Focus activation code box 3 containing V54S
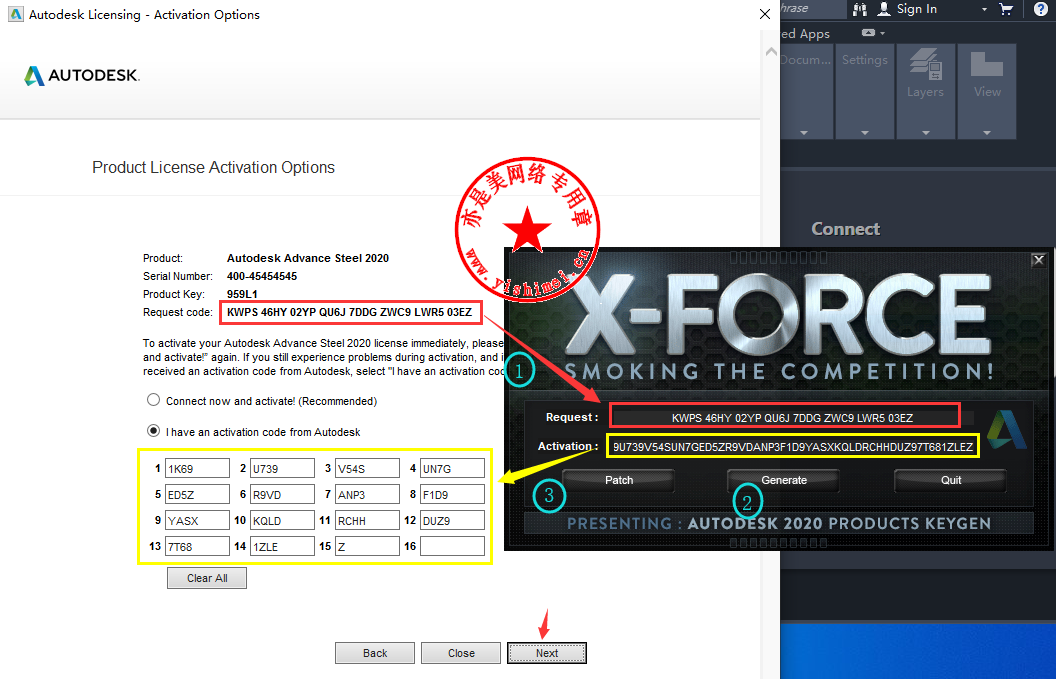 [367, 468]
